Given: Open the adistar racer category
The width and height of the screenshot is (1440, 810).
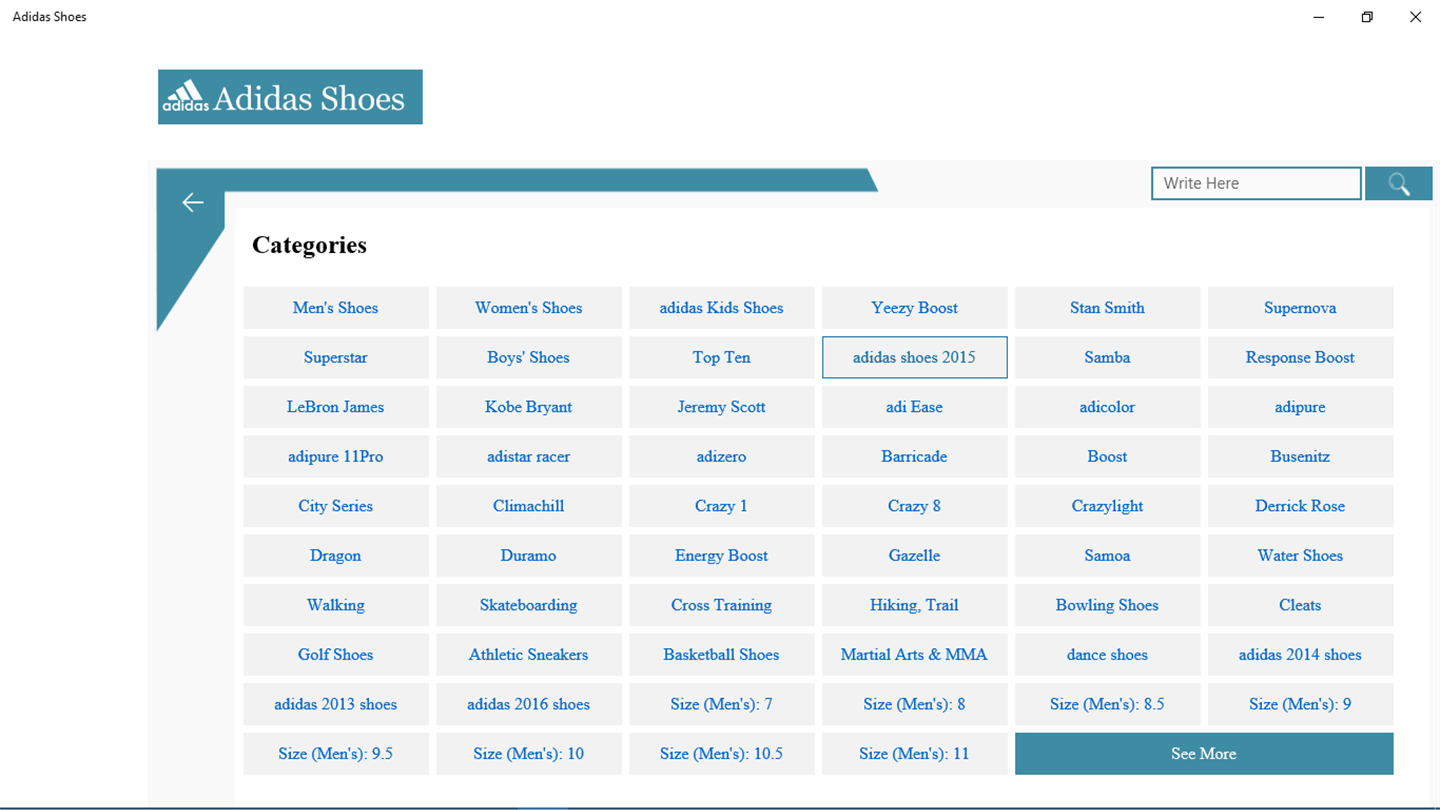Looking at the screenshot, I should [529, 456].
